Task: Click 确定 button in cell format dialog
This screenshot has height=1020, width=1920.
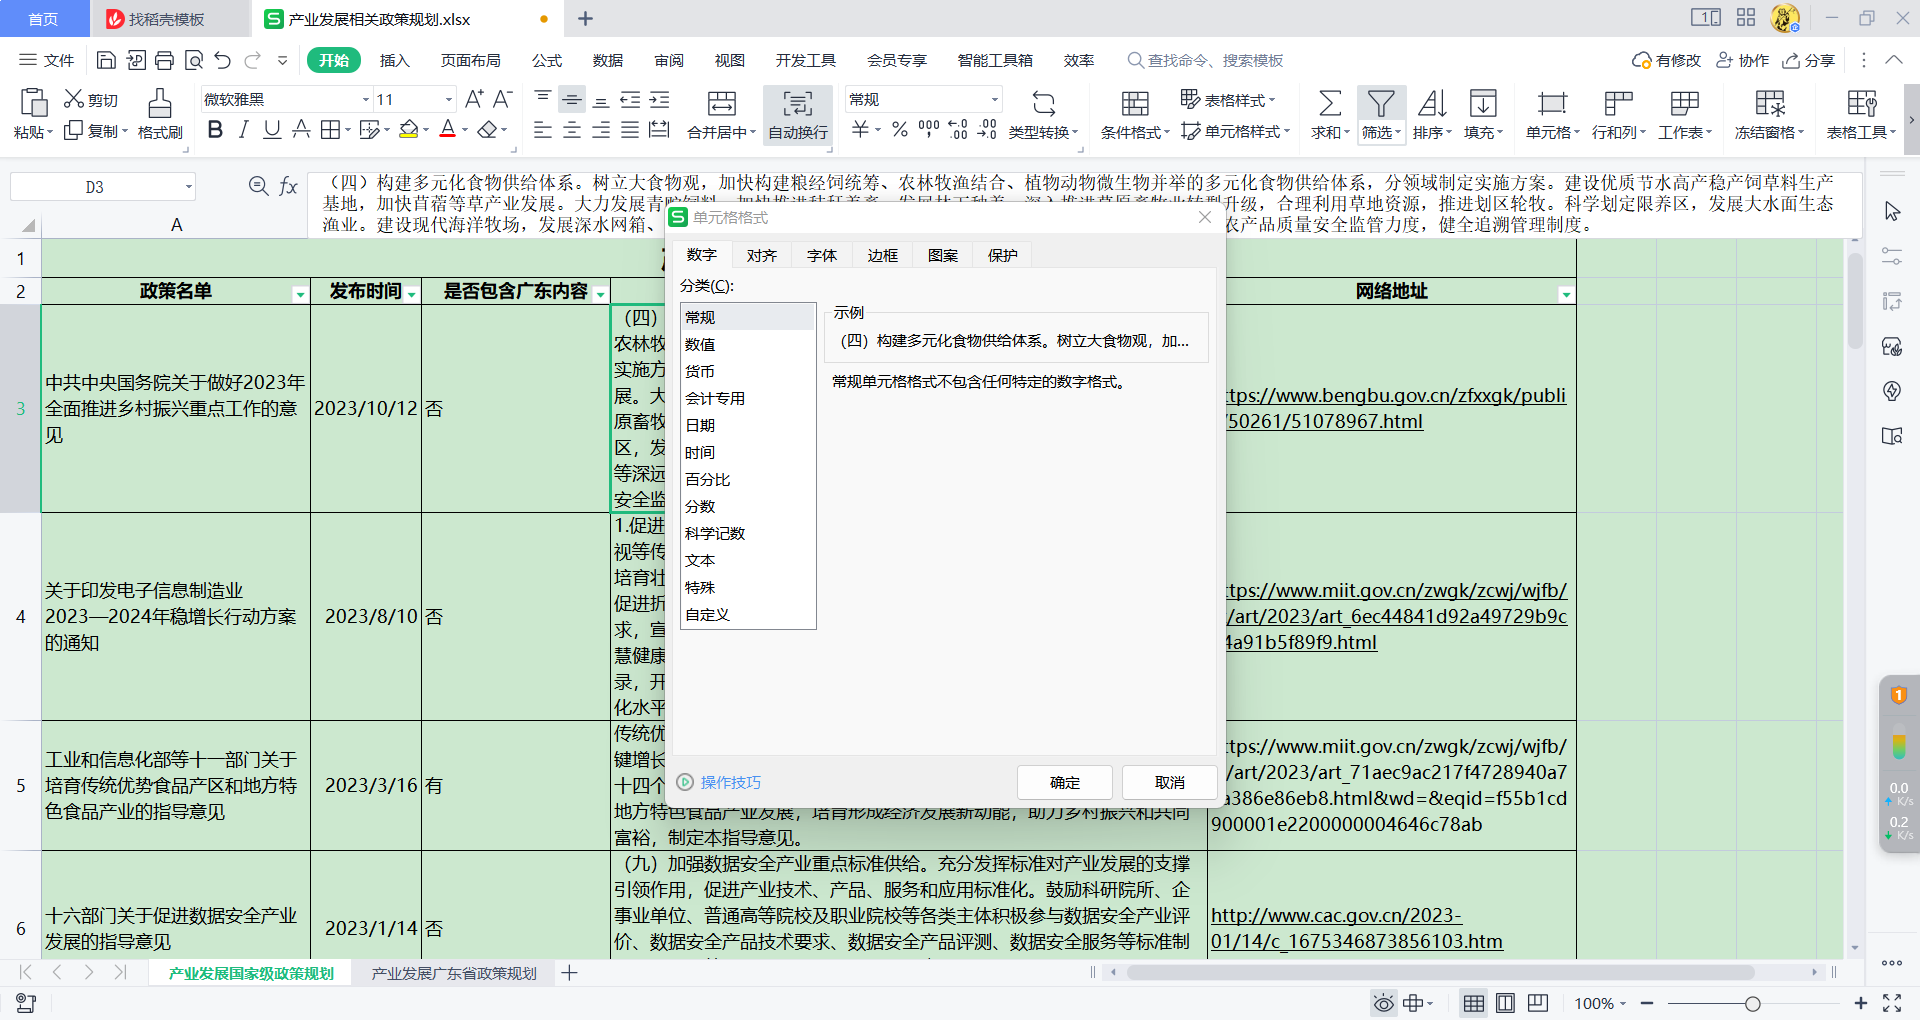Action: click(x=1065, y=782)
